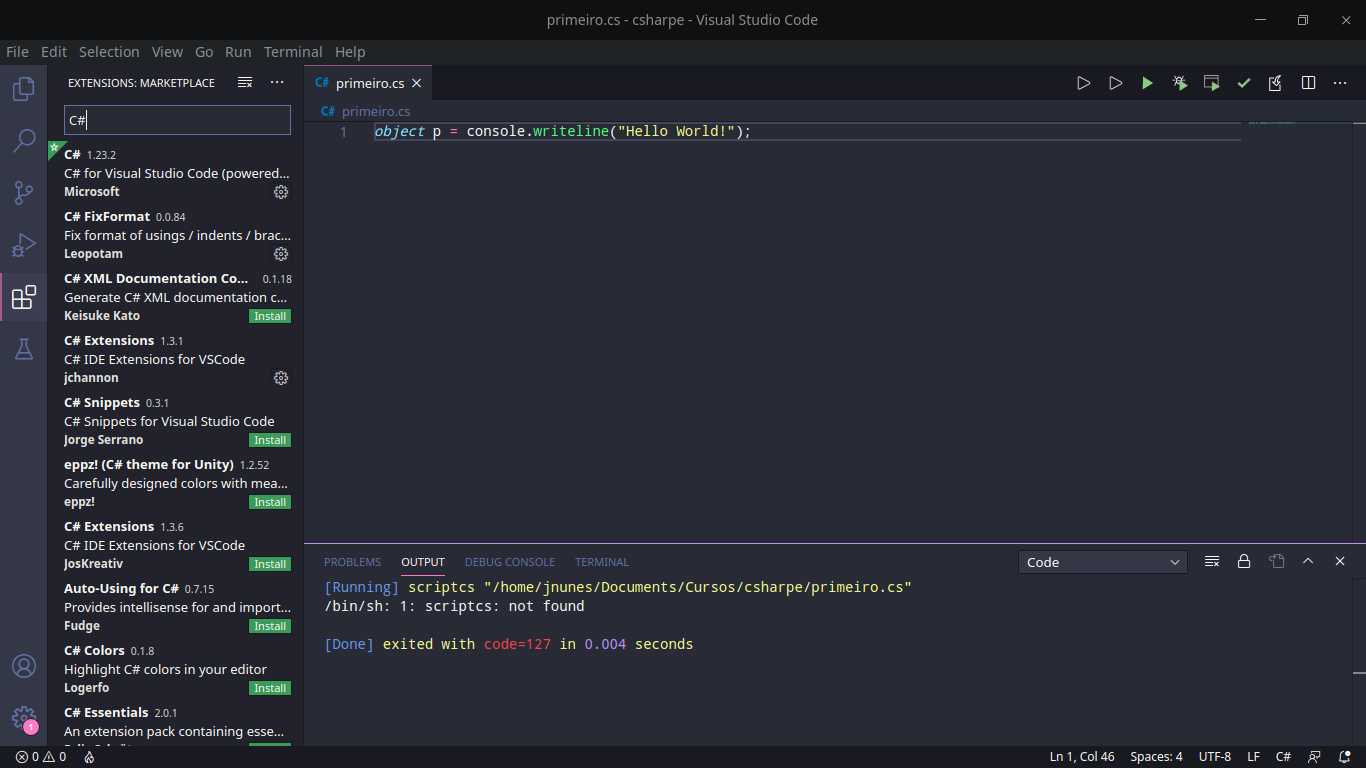Viewport: 1366px width, 768px height.
Task: Install C# XML Documentation Comments extension
Action: click(270, 316)
